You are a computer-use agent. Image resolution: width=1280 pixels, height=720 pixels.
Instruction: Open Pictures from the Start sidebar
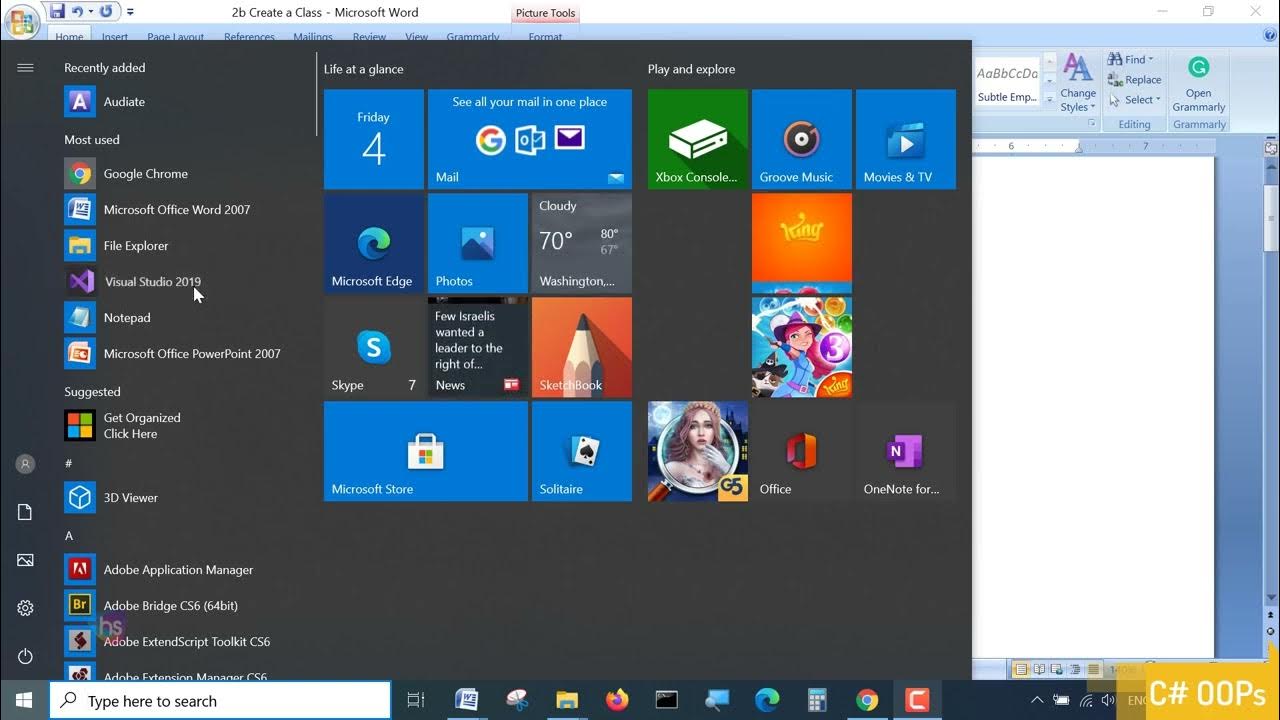(x=26, y=560)
